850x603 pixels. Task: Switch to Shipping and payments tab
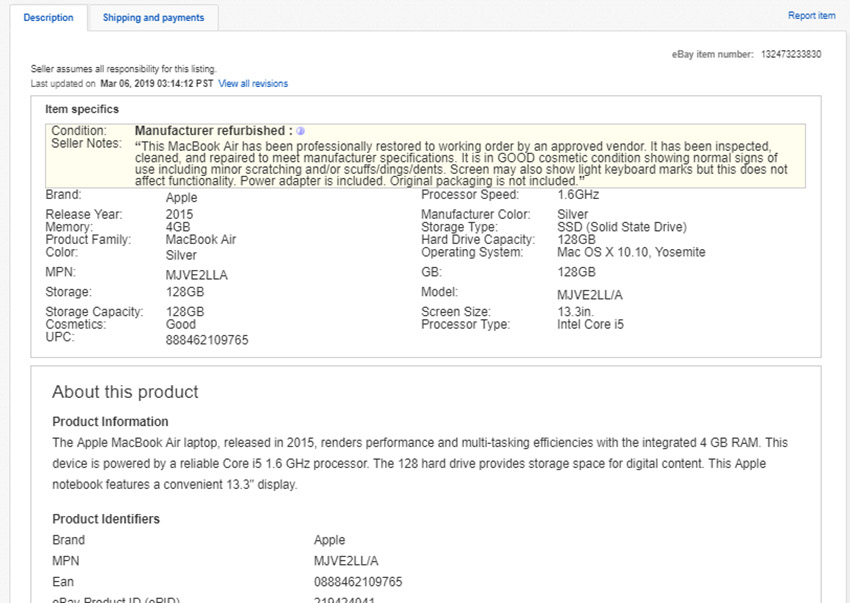[153, 17]
